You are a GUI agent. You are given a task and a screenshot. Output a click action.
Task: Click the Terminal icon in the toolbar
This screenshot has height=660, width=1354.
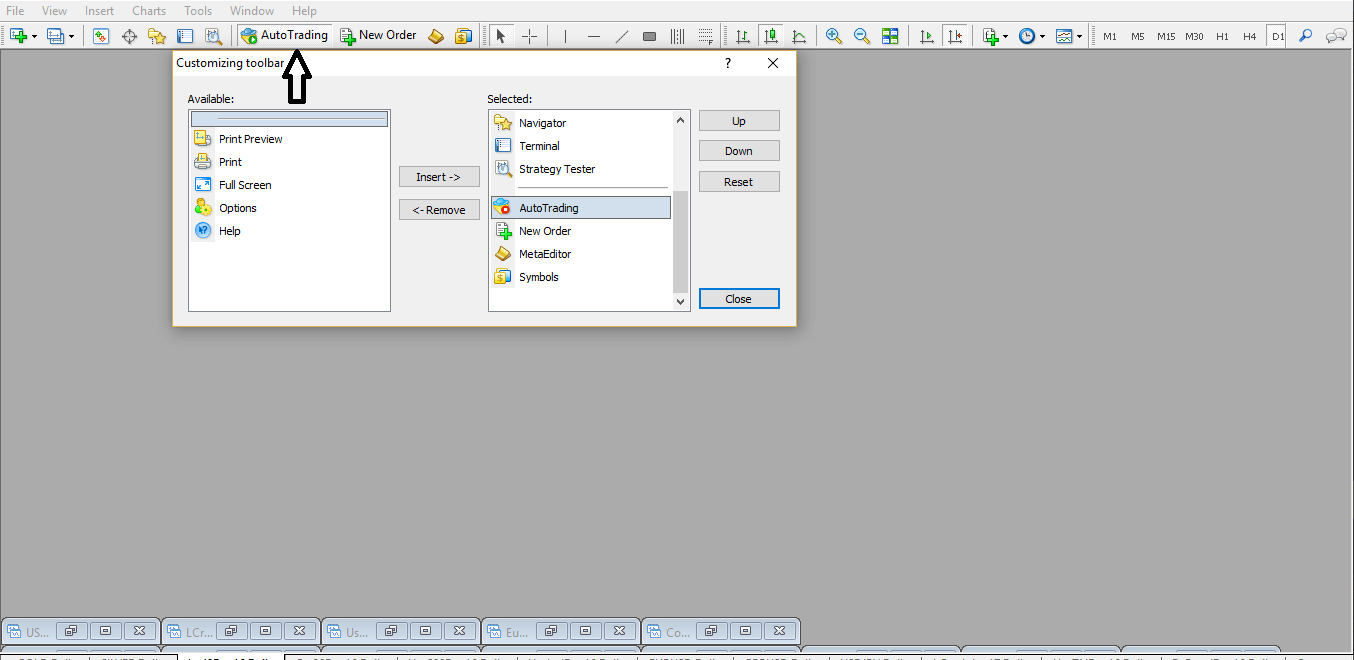click(185, 36)
